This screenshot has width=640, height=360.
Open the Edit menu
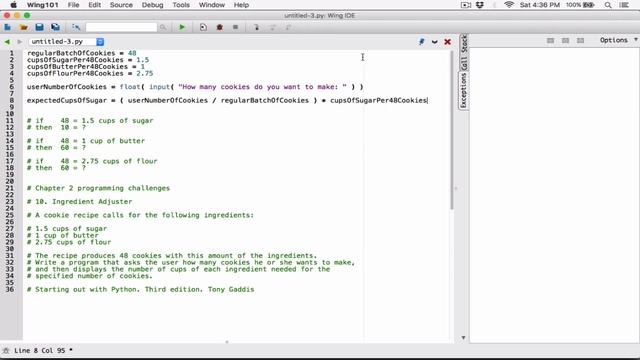94,5
